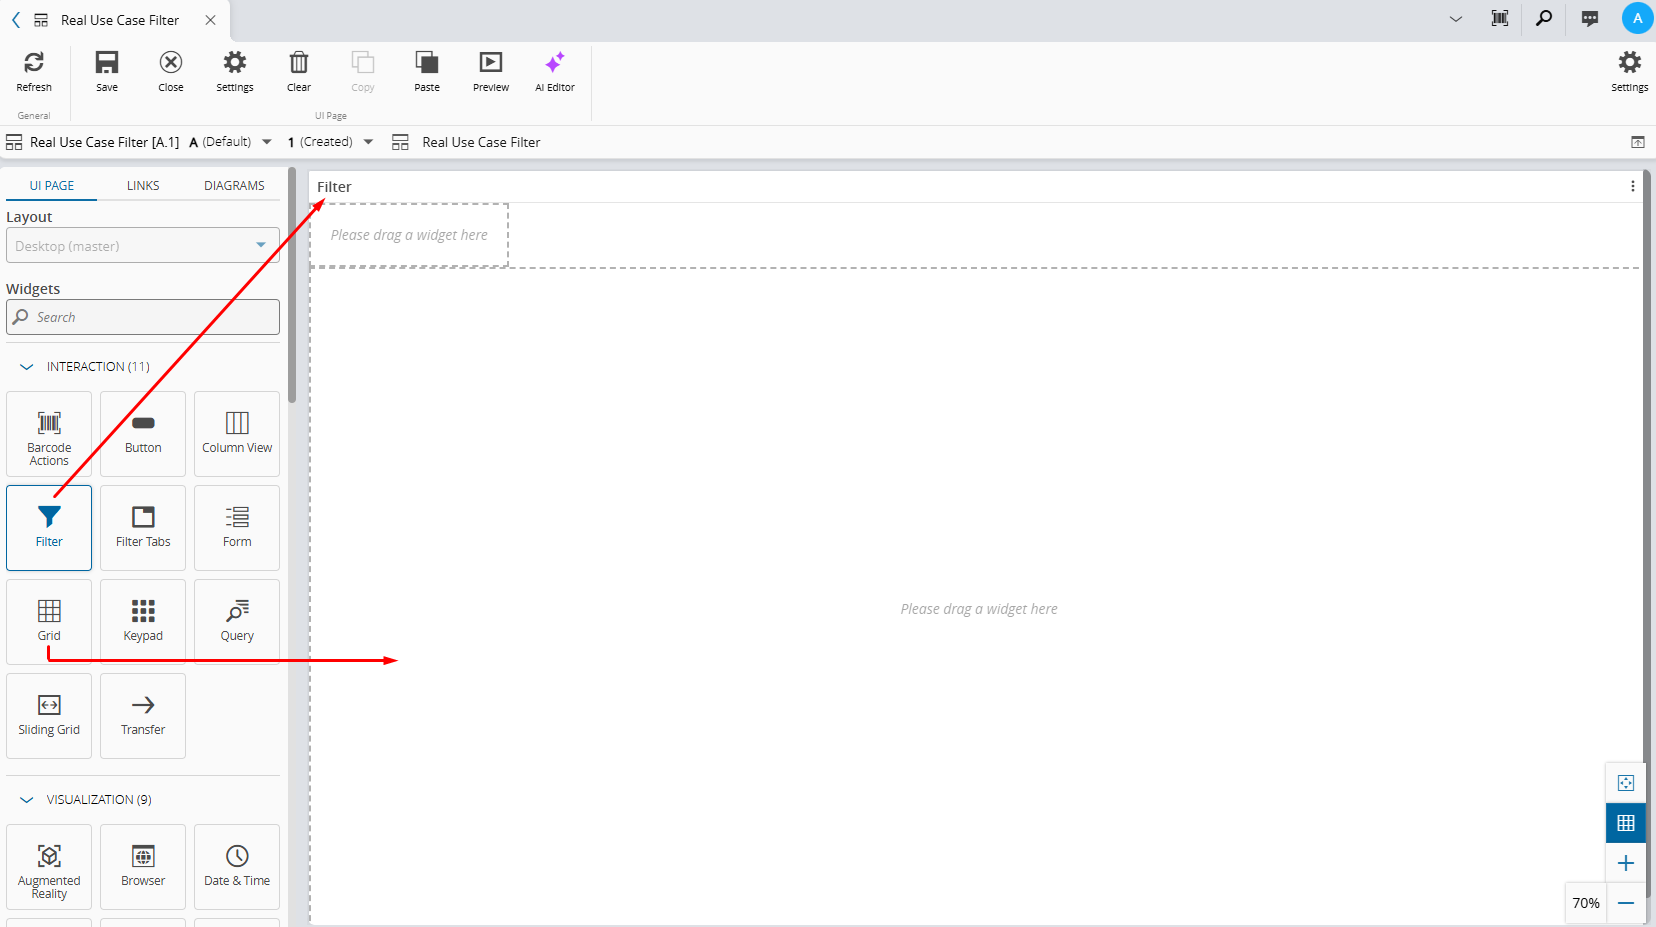Select the Transfer widget
This screenshot has height=927, width=1656.
pyautogui.click(x=143, y=716)
